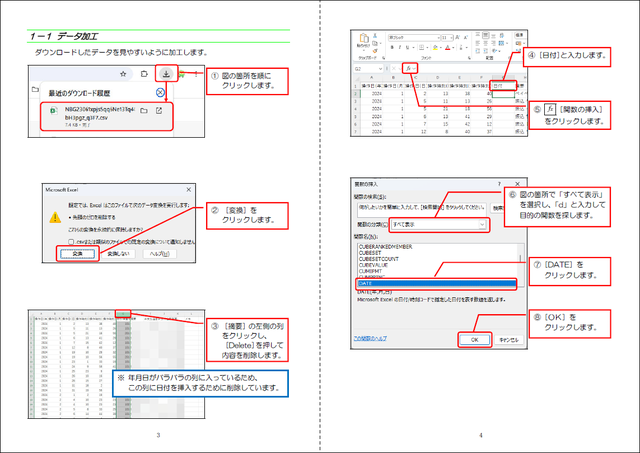640x453 pixels.
Task: Click the Wrap Text icon
Action: click(x=502, y=36)
